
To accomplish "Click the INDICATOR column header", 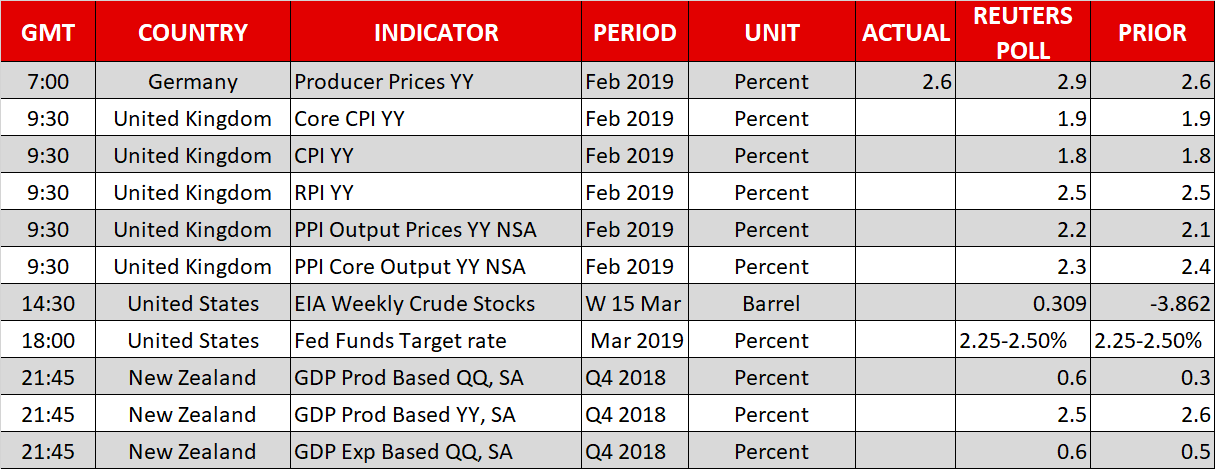I will point(435,32).
